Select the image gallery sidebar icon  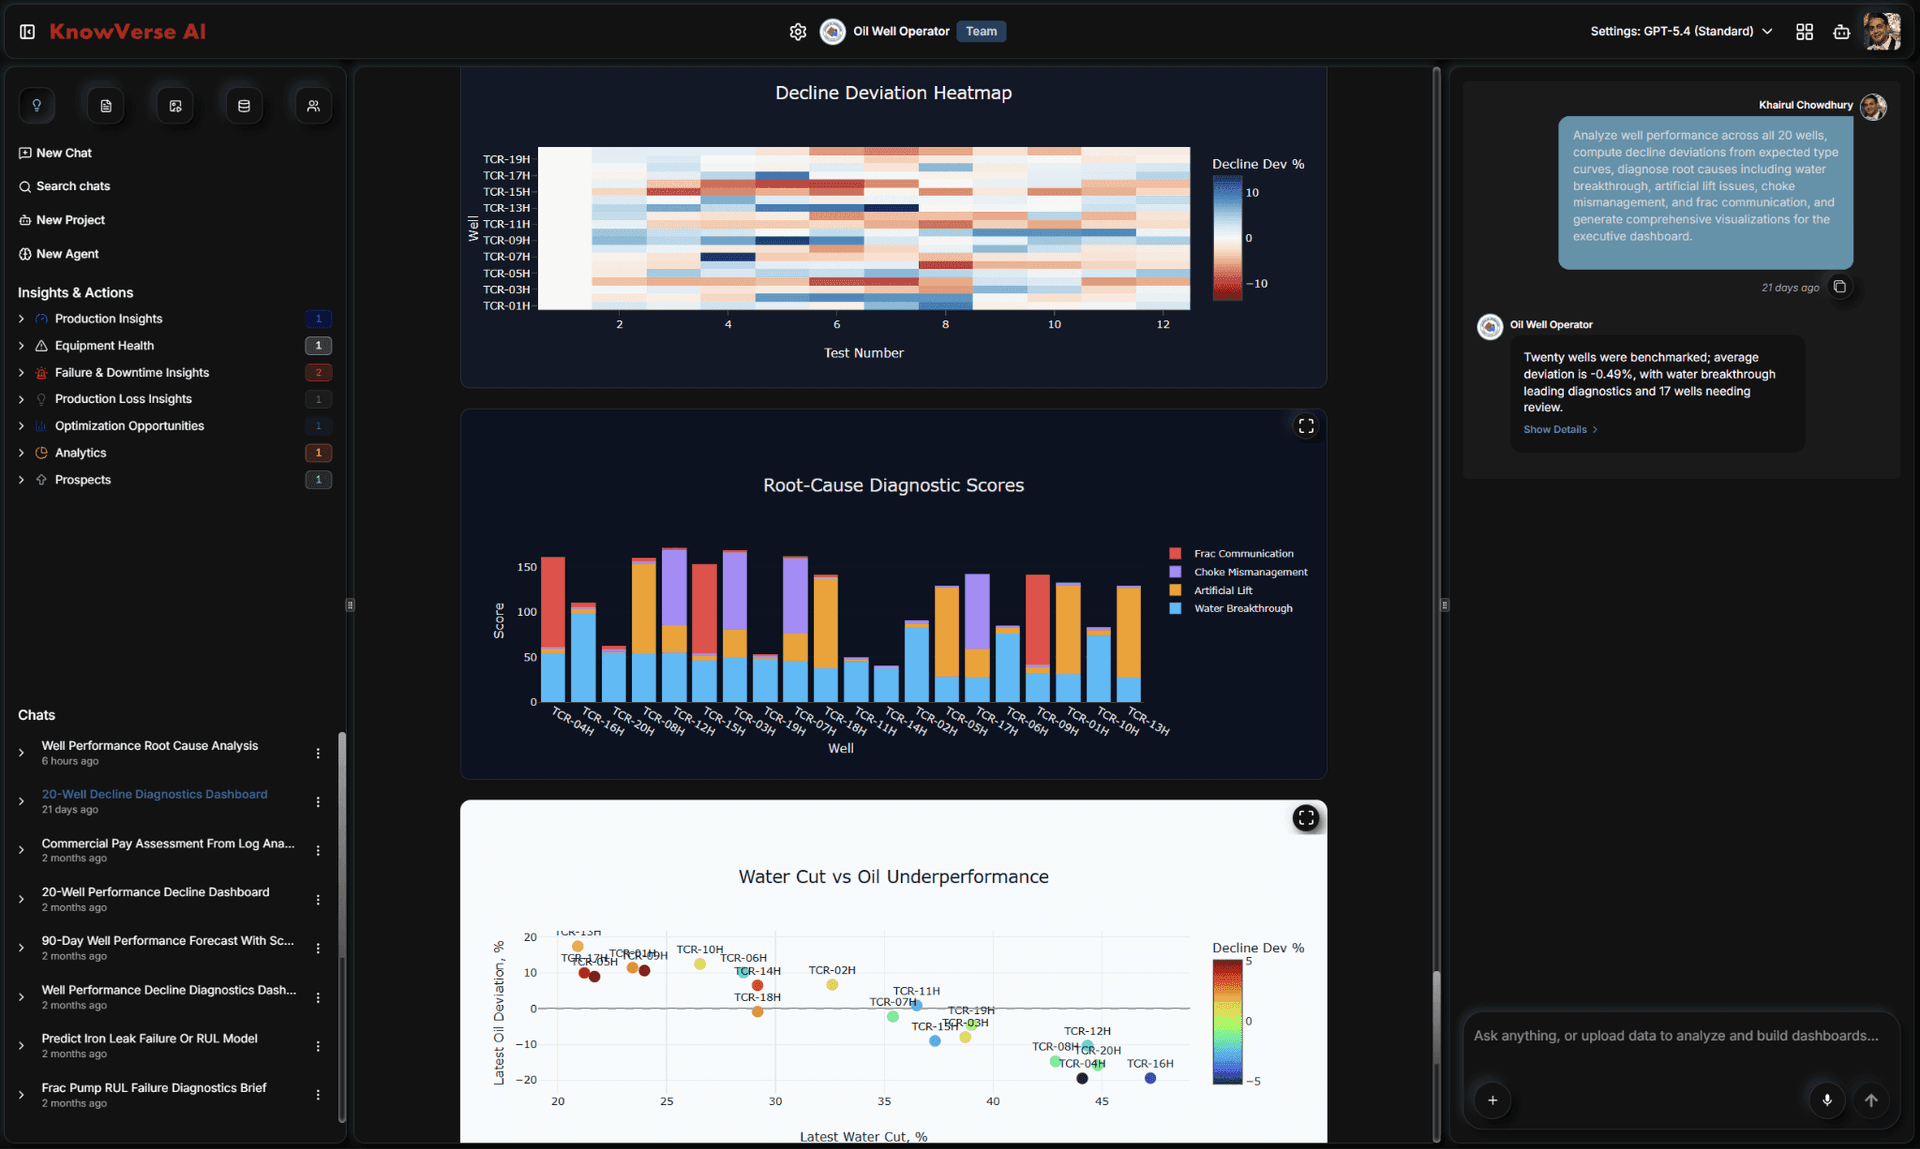(175, 106)
